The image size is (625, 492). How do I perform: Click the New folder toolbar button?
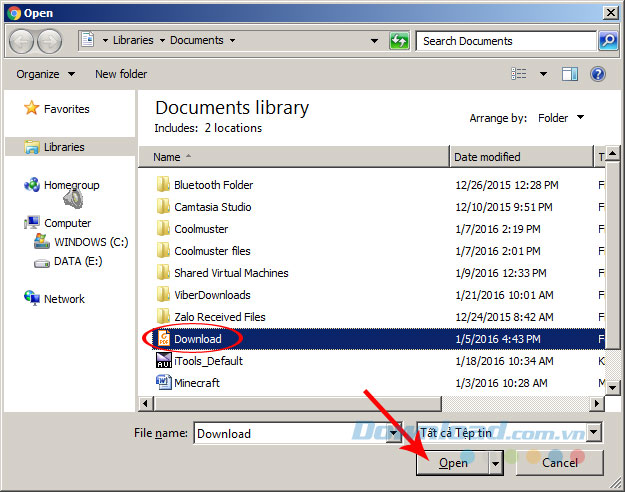pos(121,74)
